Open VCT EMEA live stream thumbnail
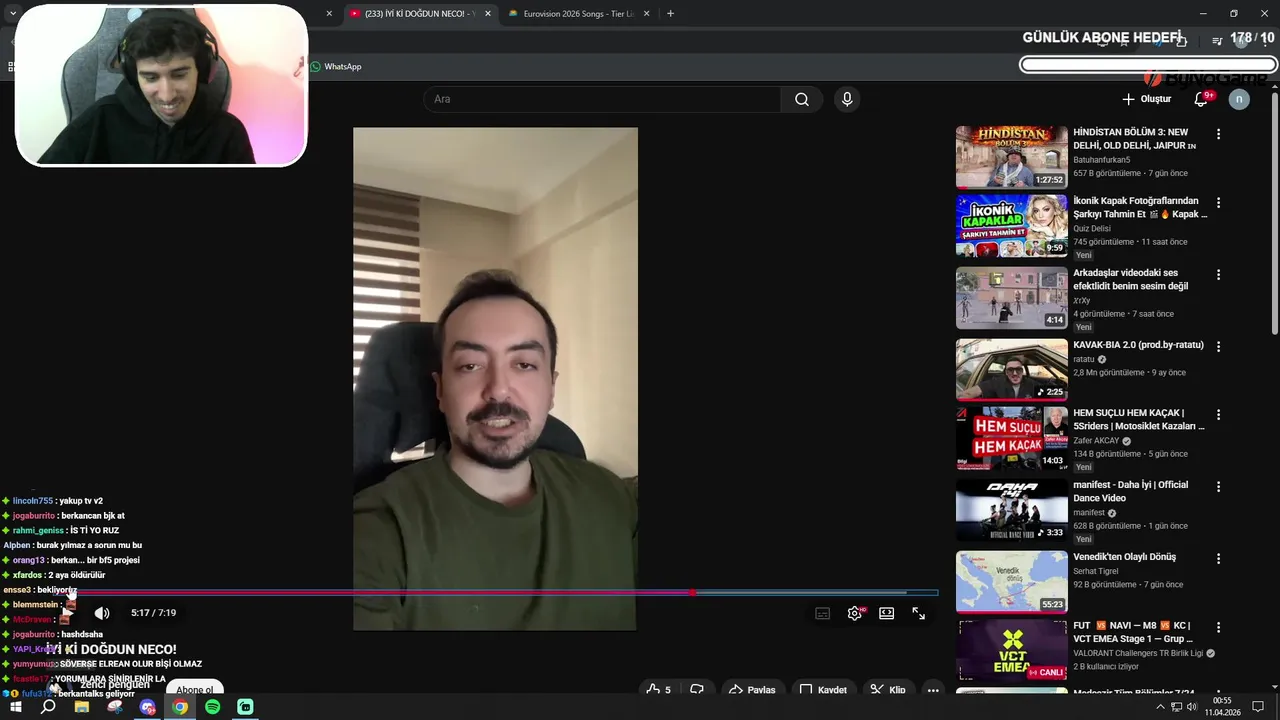Image resolution: width=1280 pixels, height=720 pixels. pos(1012,651)
